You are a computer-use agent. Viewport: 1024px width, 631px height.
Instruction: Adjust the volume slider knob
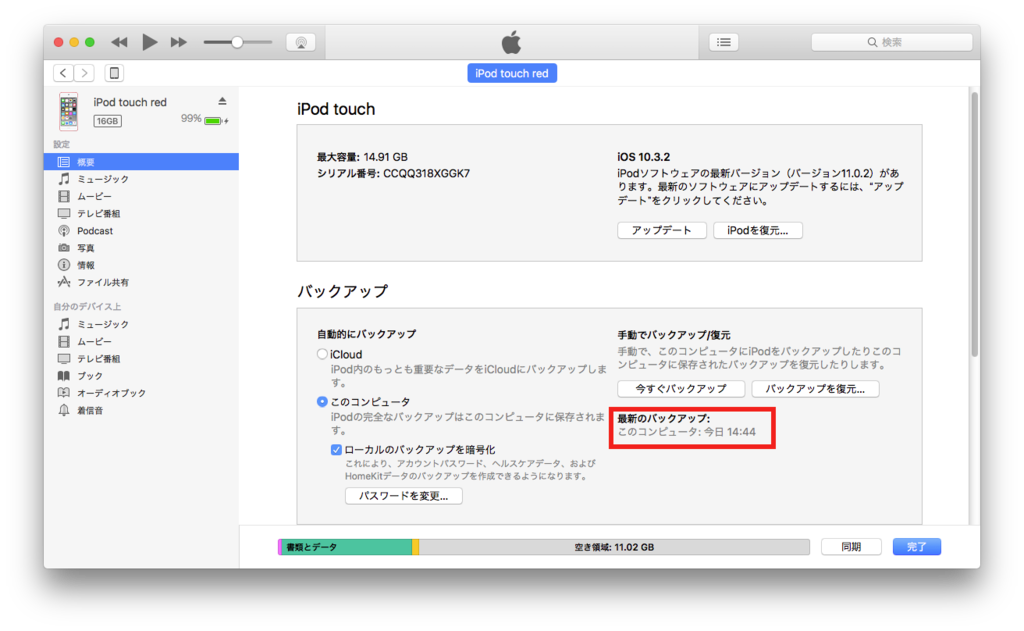(x=237, y=42)
